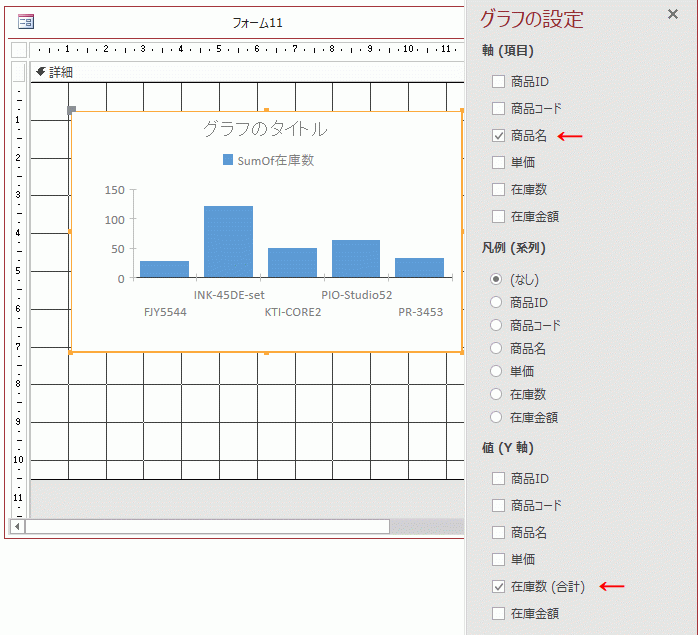Select 商品名 radio under 凡例 (系列)
The width and height of the screenshot is (698, 635).
click(496, 348)
